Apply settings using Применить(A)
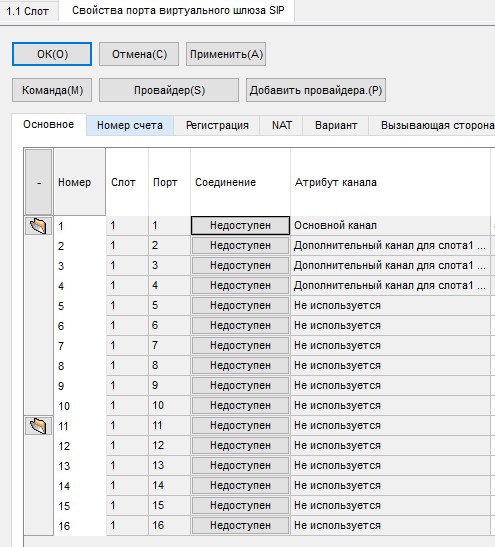This screenshot has width=495, height=547. [x=226, y=54]
